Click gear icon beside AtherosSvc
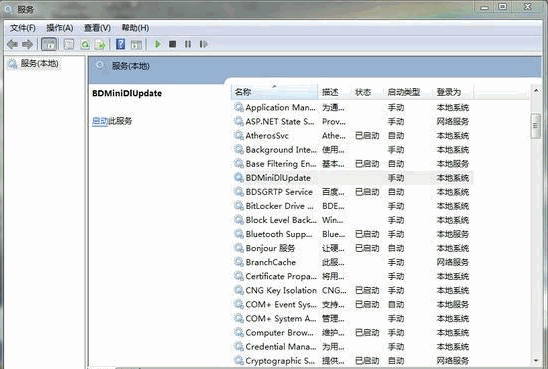The image size is (548, 369). pyautogui.click(x=239, y=135)
